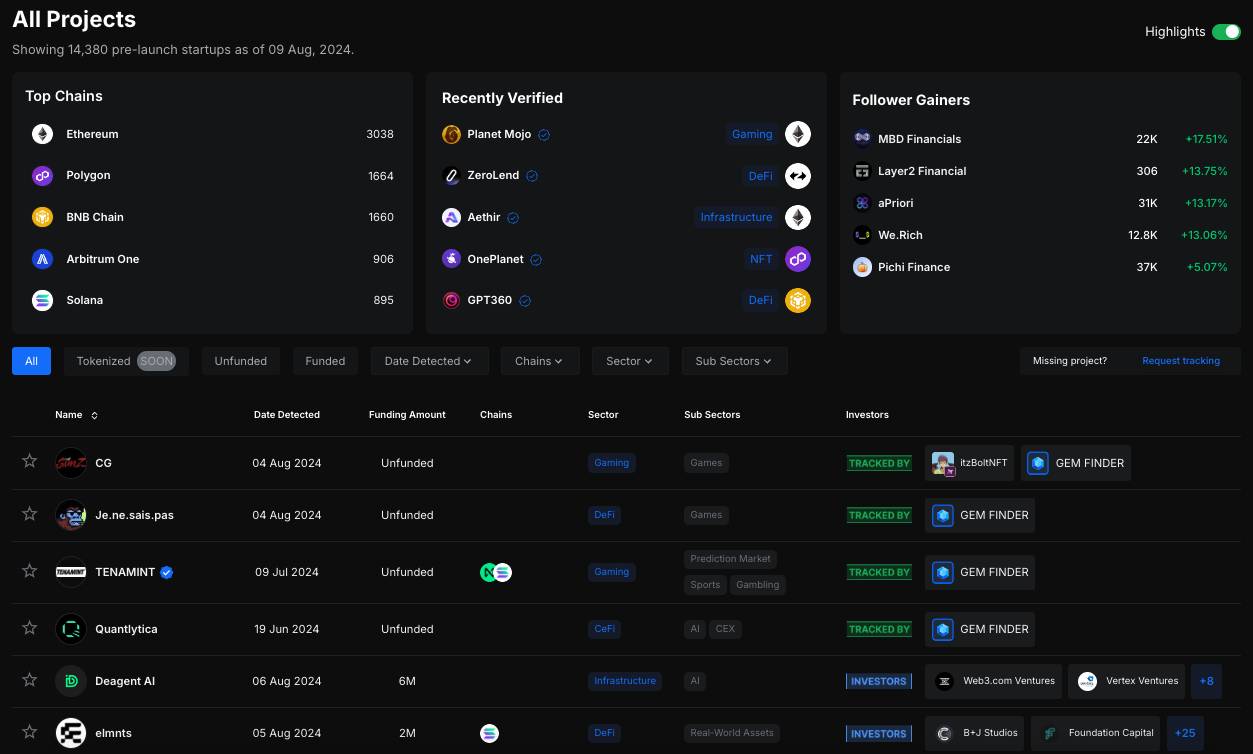Click the Pichi Finance logo icon
Viewport: 1253px width, 754px height.
click(x=862, y=267)
